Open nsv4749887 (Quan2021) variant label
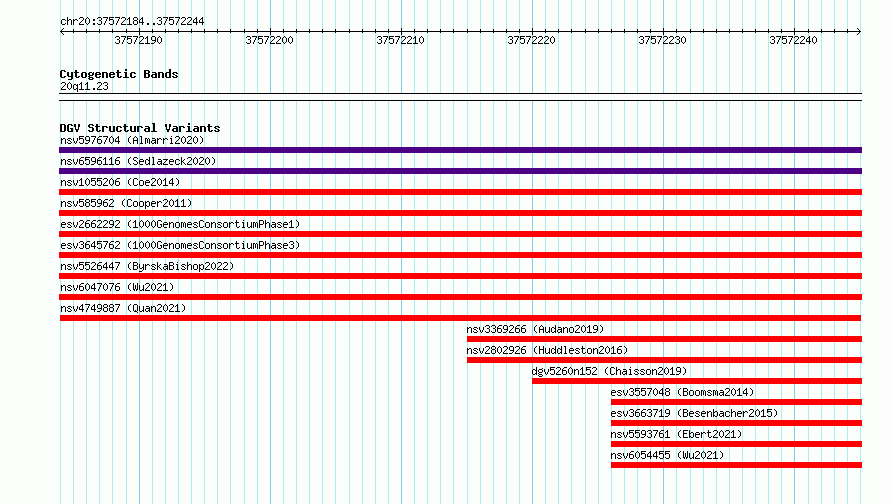Viewport: 890px width, 504px height. click(x=123, y=308)
